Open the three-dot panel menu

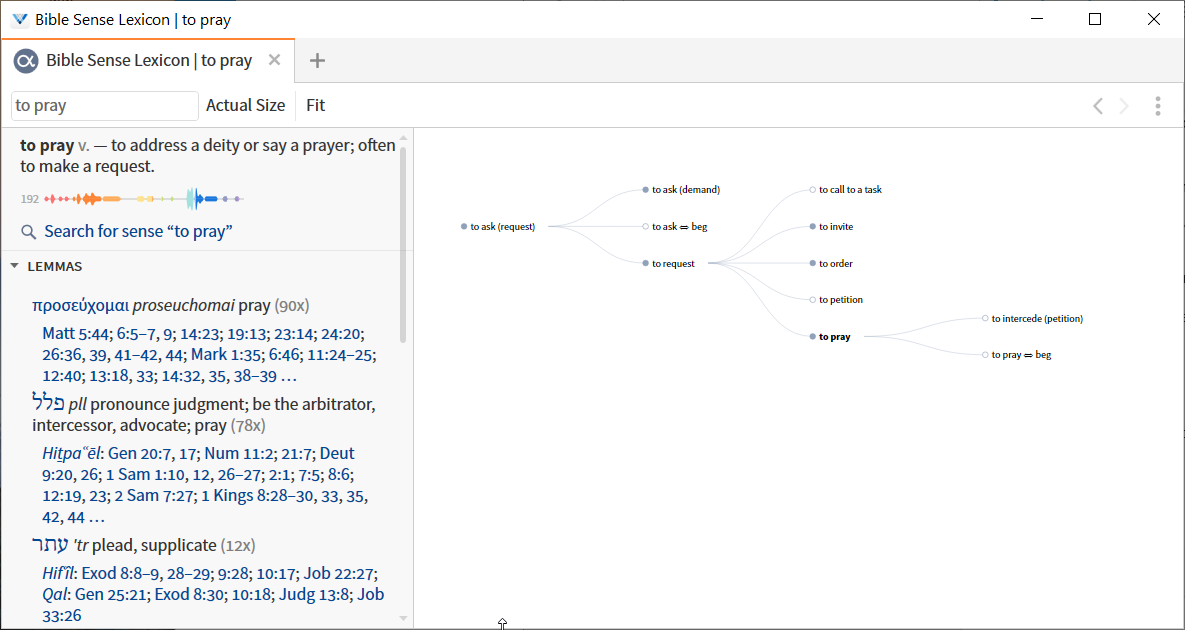pyautogui.click(x=1157, y=106)
